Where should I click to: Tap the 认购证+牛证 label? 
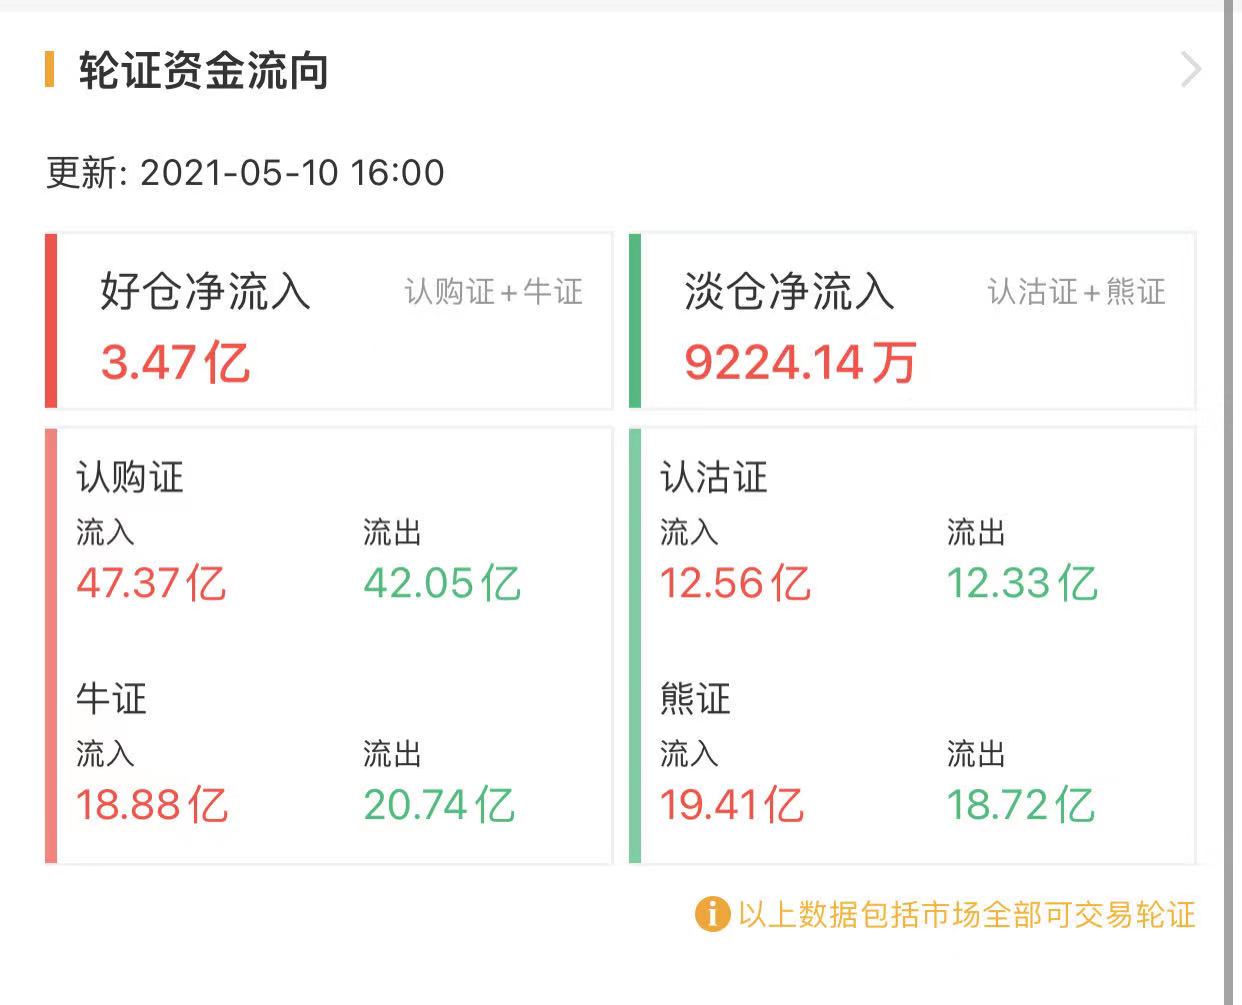[493, 292]
